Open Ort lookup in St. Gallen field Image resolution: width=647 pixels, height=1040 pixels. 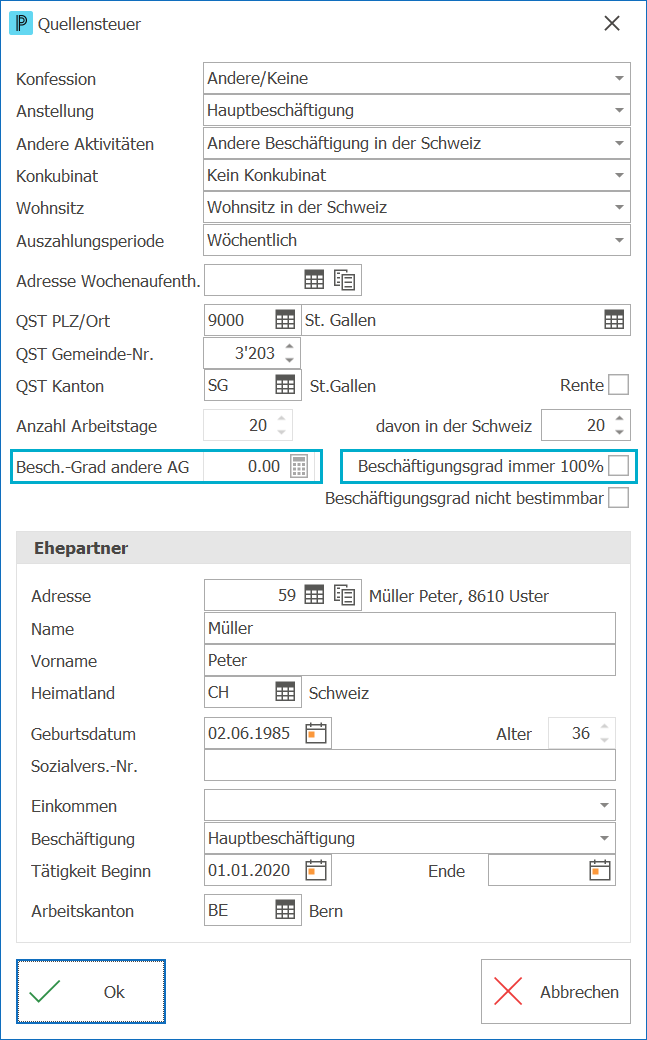pos(614,320)
